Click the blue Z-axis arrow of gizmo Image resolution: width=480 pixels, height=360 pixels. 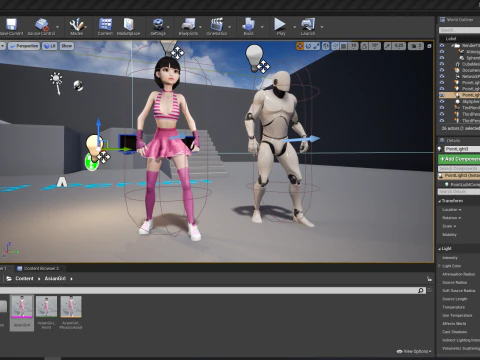(99, 128)
